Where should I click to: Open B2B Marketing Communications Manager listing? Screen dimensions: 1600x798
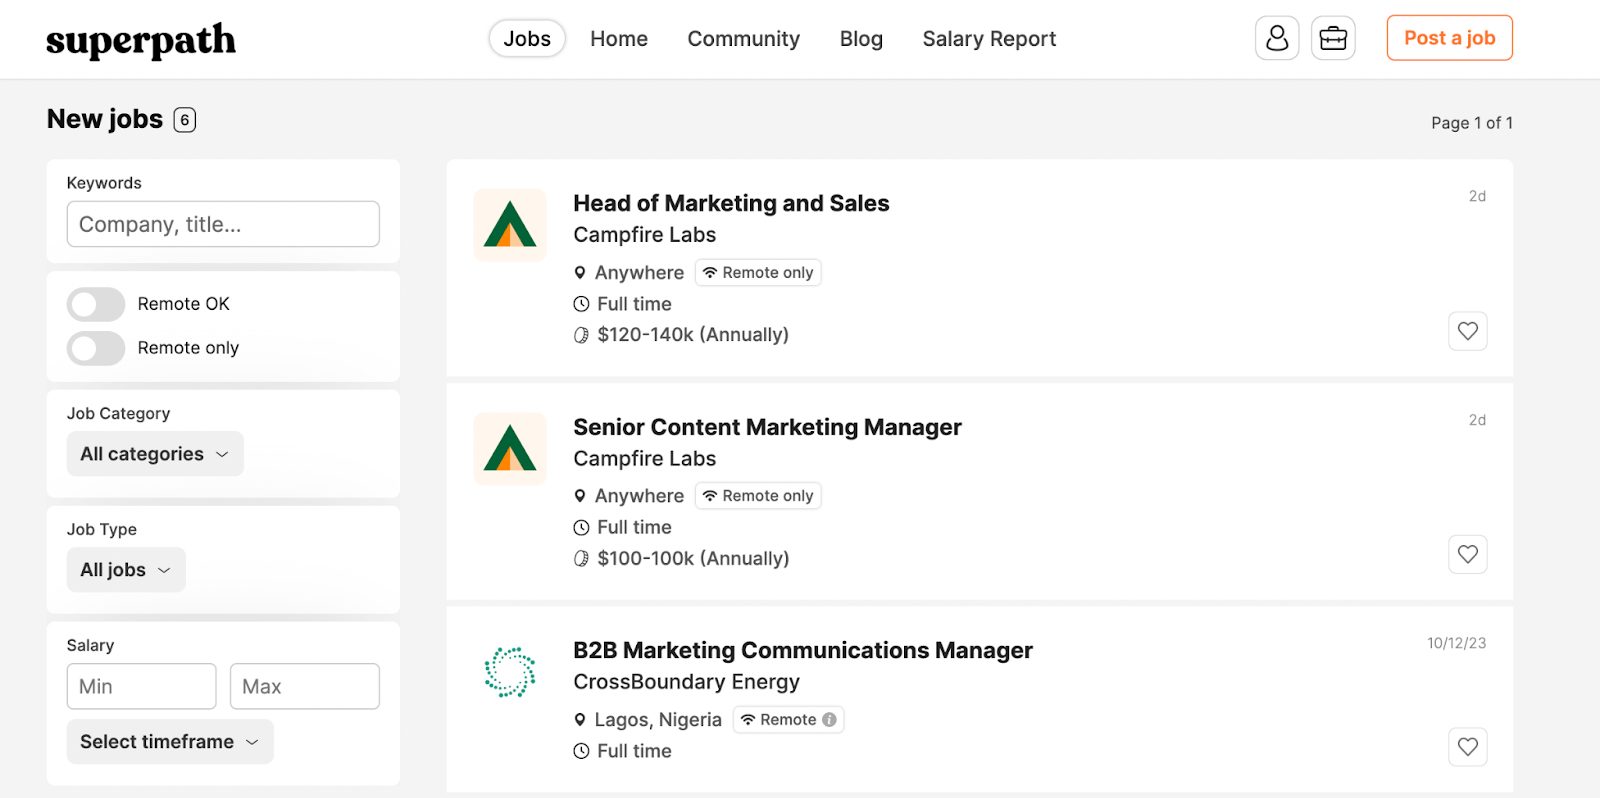coord(803,650)
